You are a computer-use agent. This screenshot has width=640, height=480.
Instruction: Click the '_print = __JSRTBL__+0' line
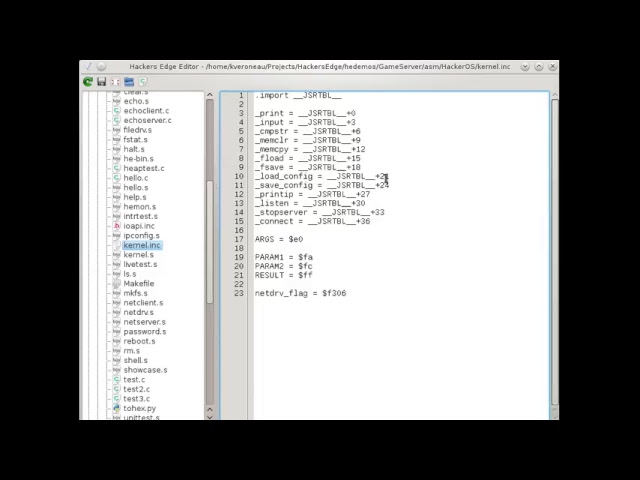(x=305, y=113)
